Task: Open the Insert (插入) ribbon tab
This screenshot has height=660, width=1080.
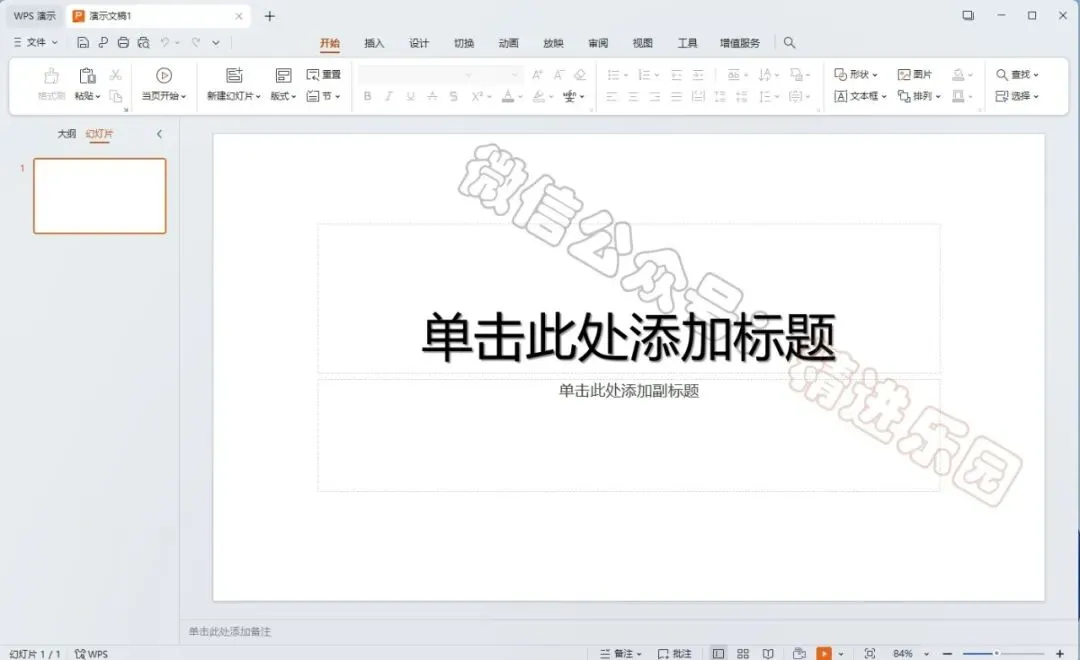Action: click(374, 43)
